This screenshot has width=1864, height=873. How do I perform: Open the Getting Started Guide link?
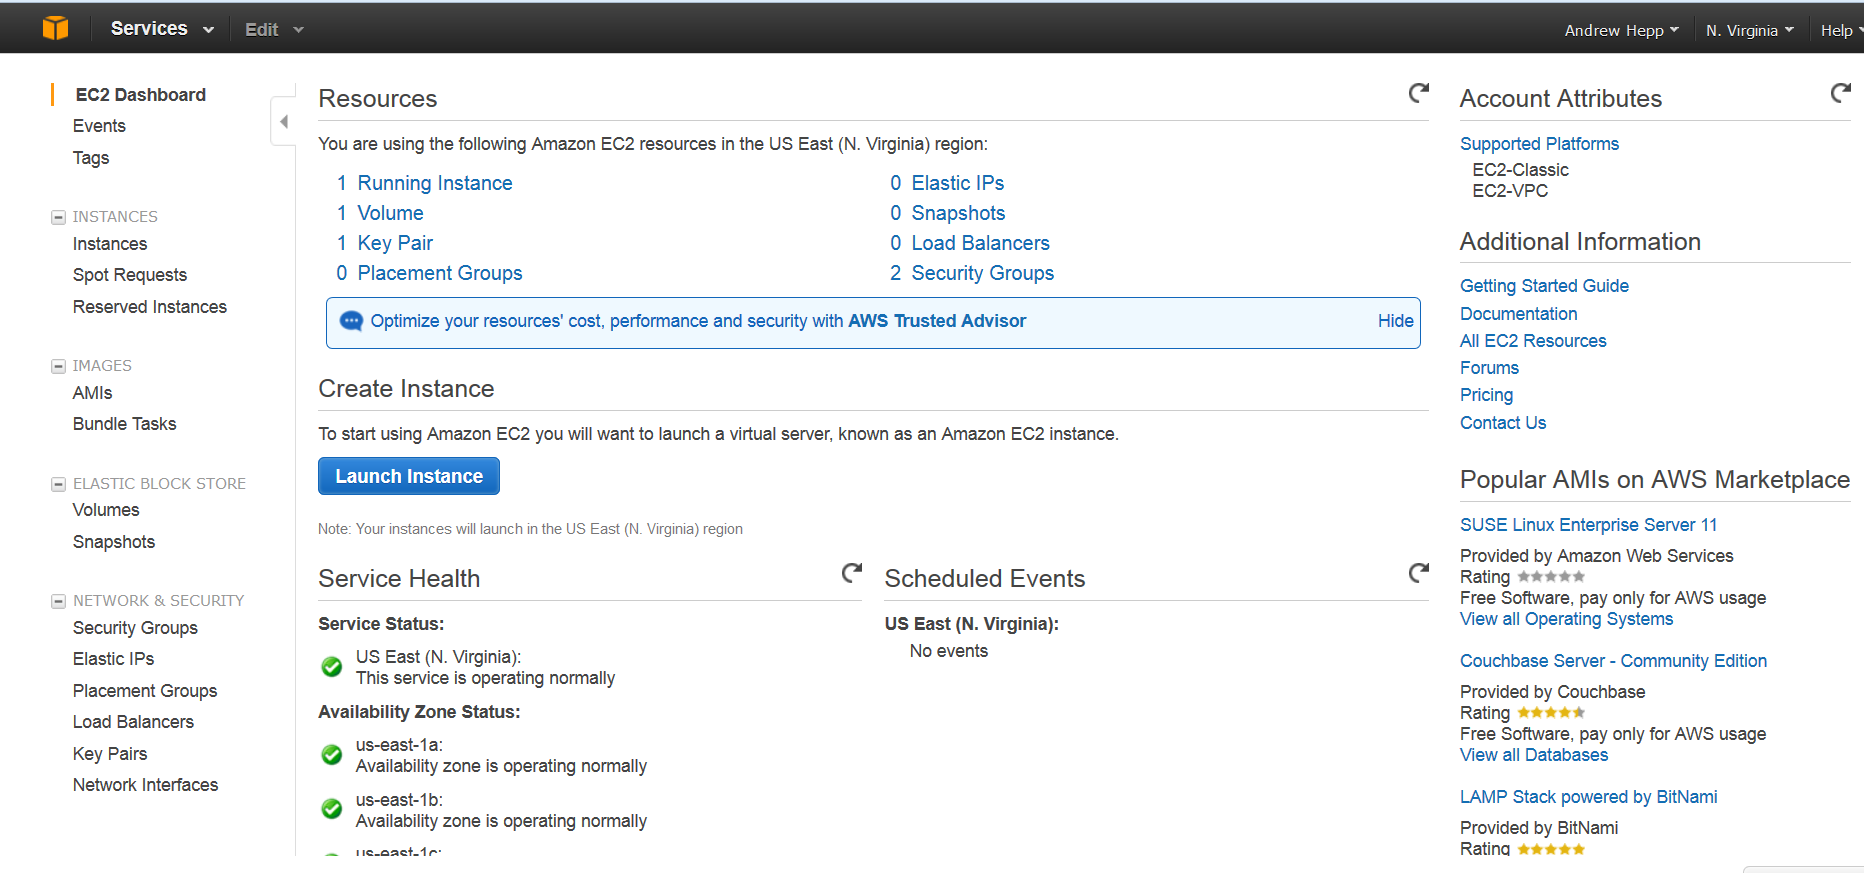coord(1544,286)
